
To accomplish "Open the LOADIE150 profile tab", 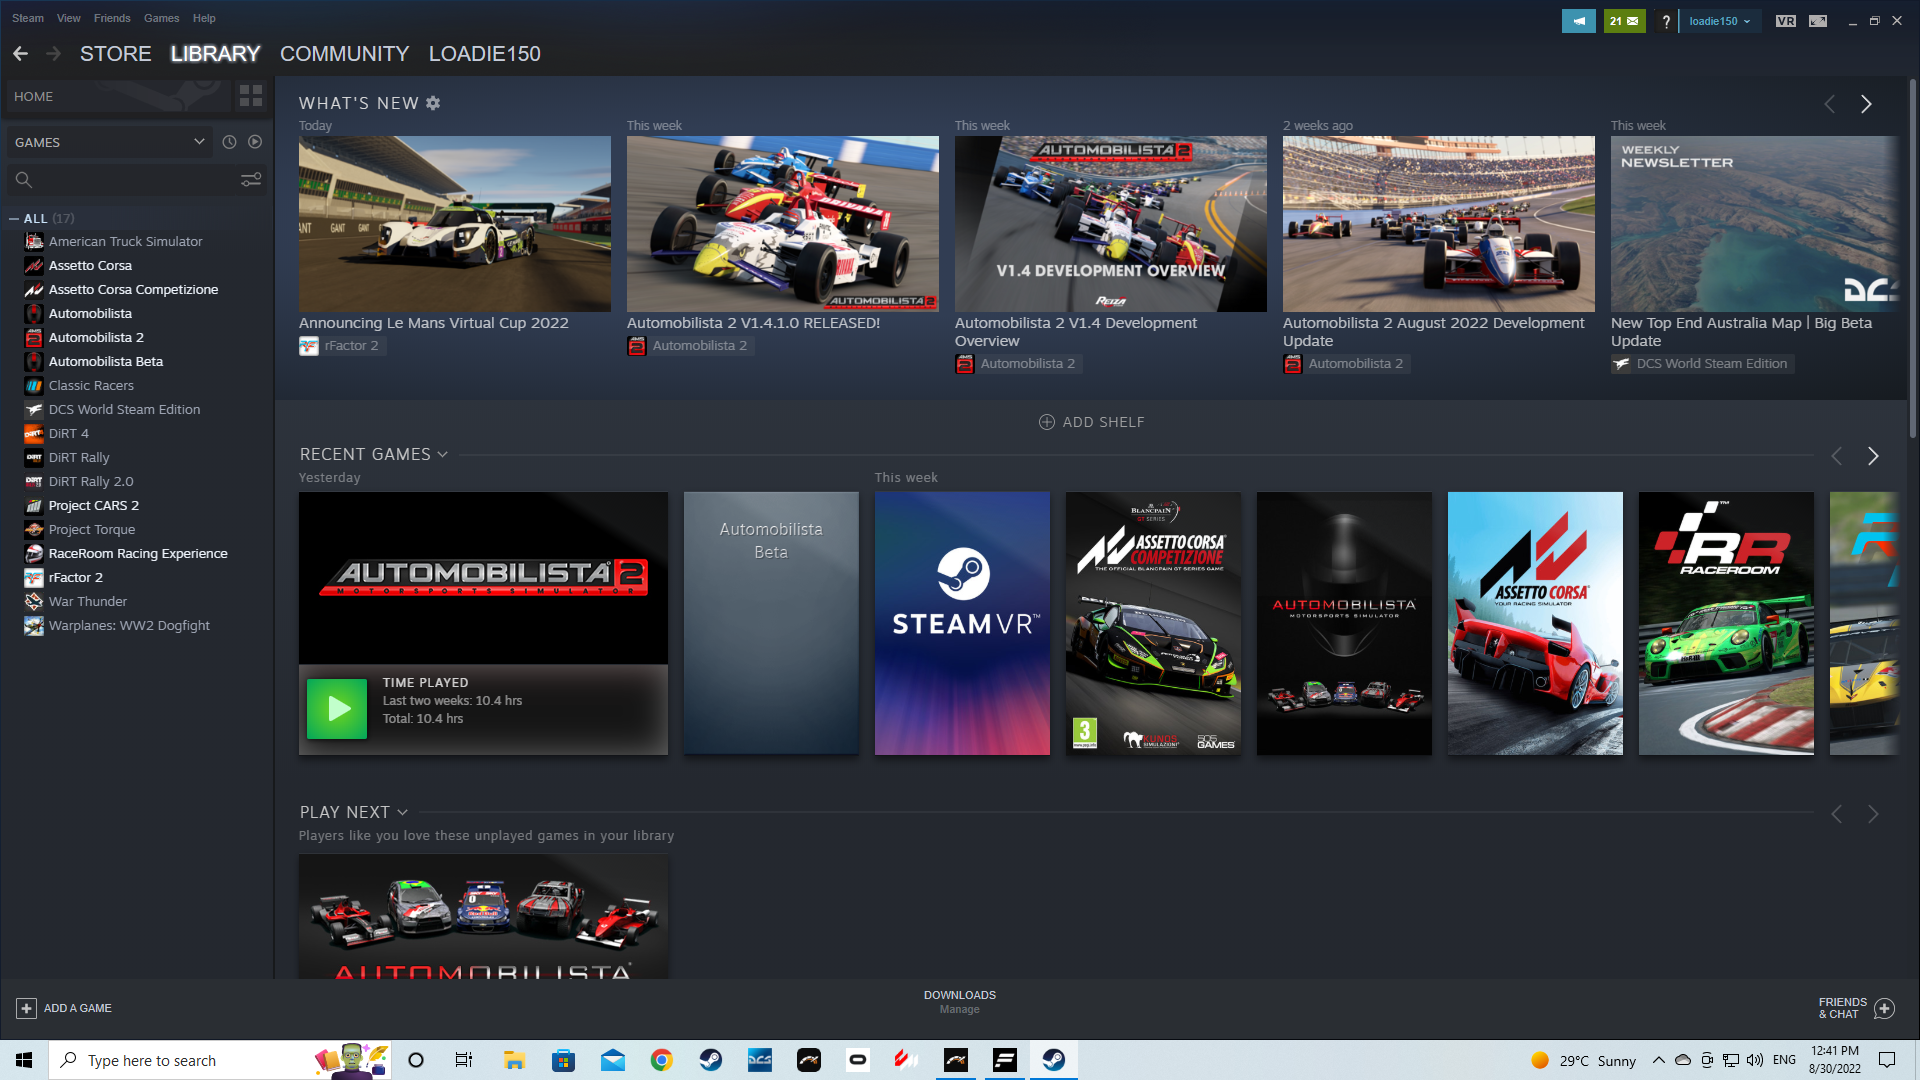I will tap(485, 54).
